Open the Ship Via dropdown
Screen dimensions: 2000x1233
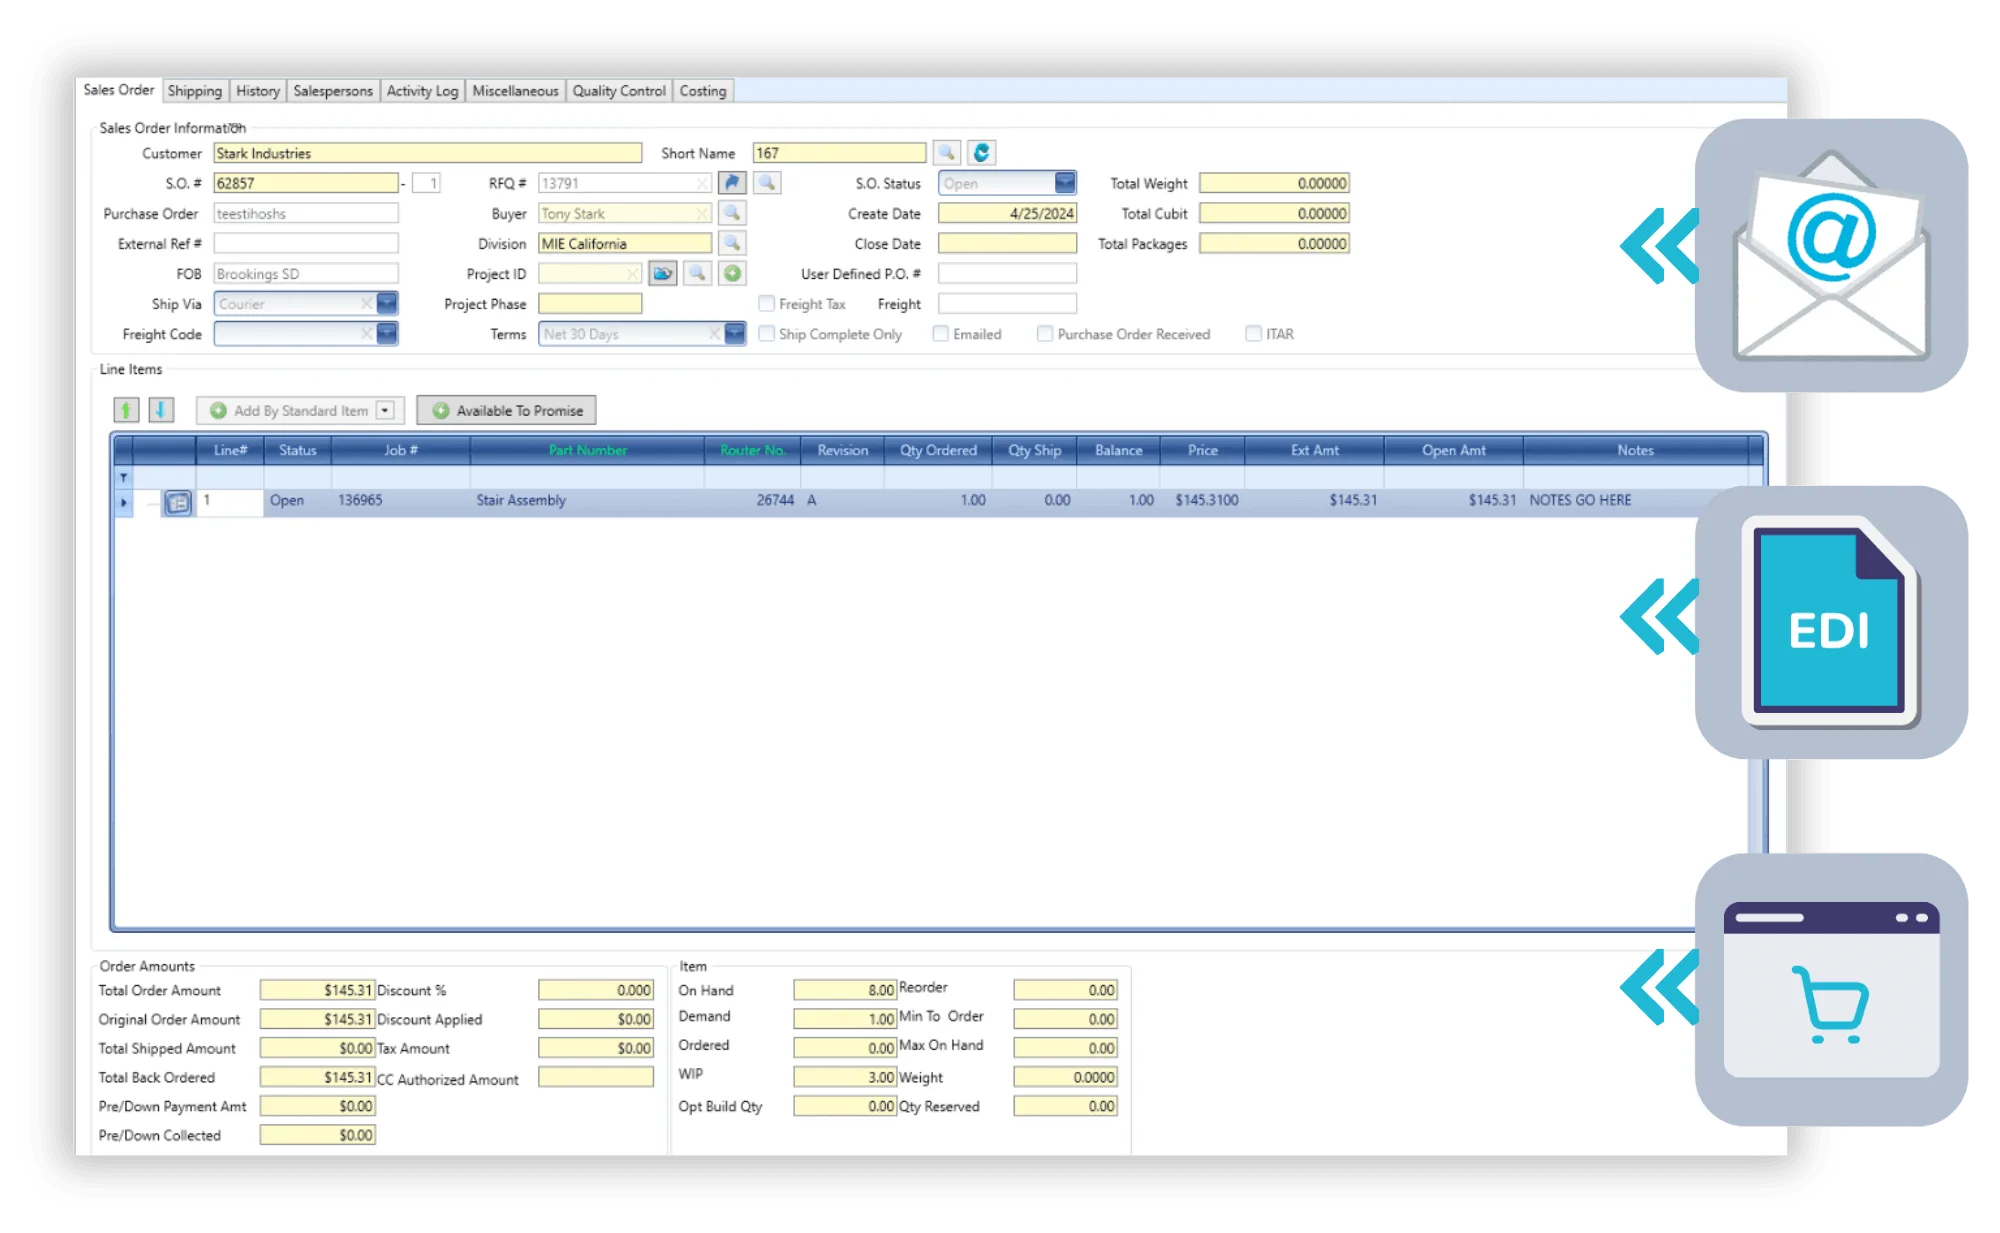pos(387,303)
